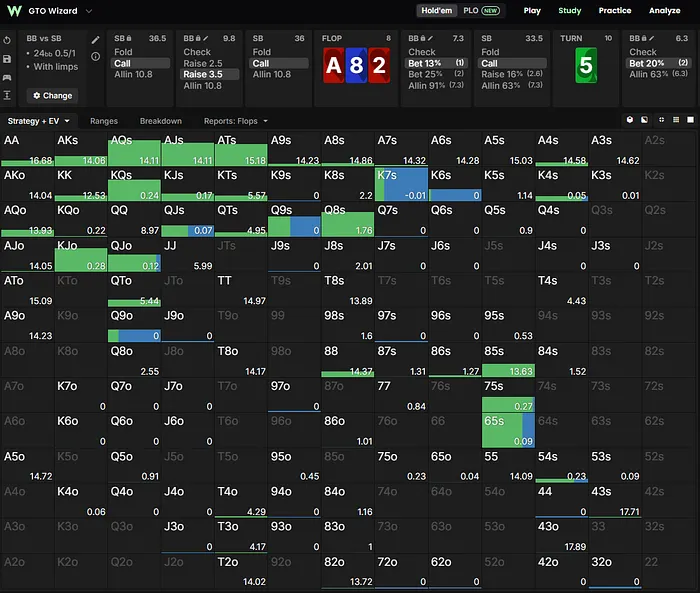Select Bet 20% in the BB 6.3 node
Screen dimensions: 700x593
coord(658,63)
